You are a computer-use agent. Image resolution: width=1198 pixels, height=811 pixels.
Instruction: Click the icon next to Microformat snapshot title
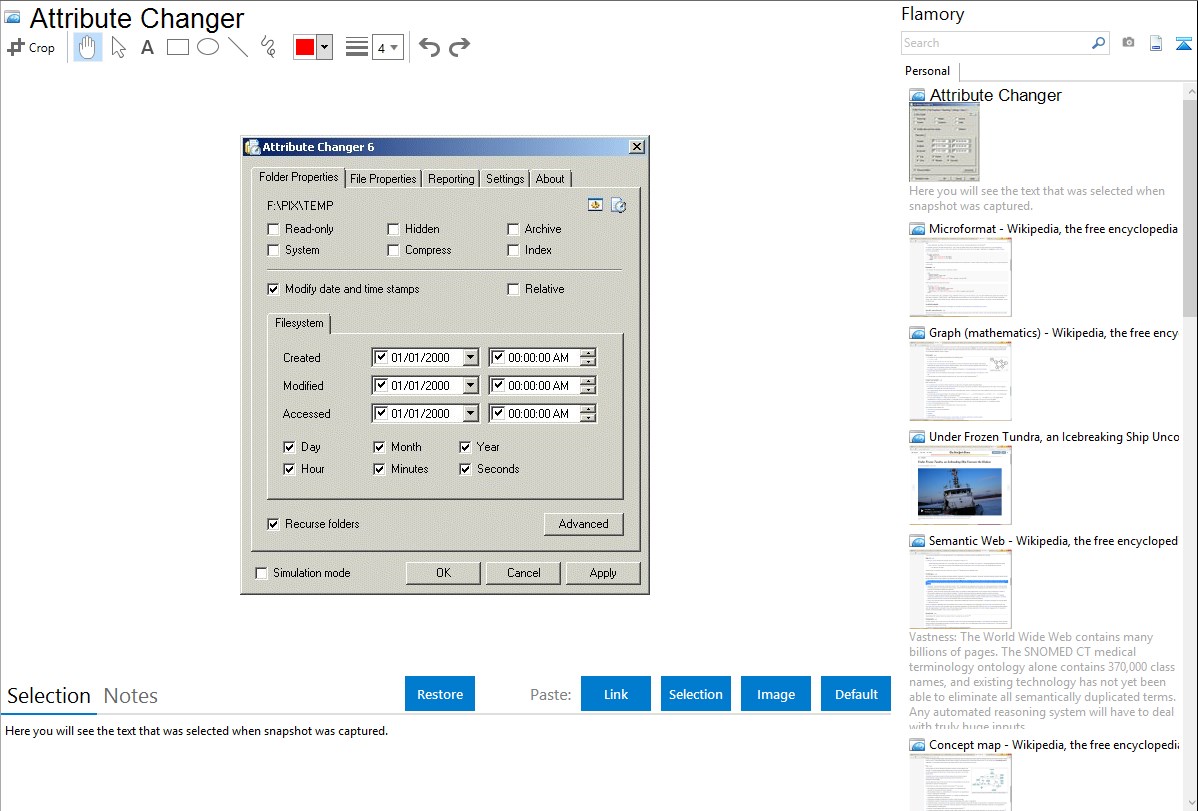(917, 229)
